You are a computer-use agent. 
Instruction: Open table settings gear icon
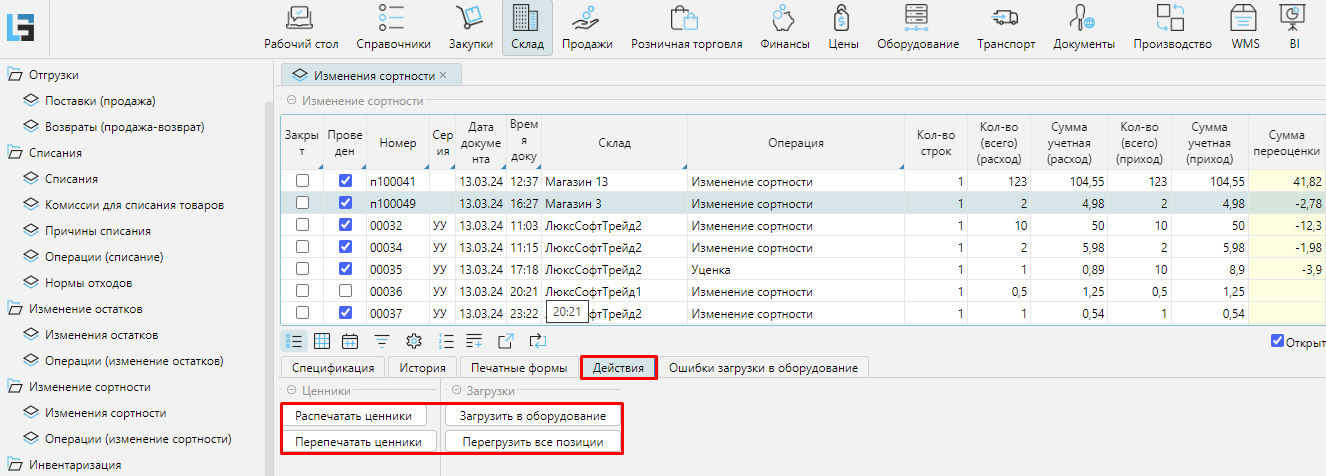413,341
